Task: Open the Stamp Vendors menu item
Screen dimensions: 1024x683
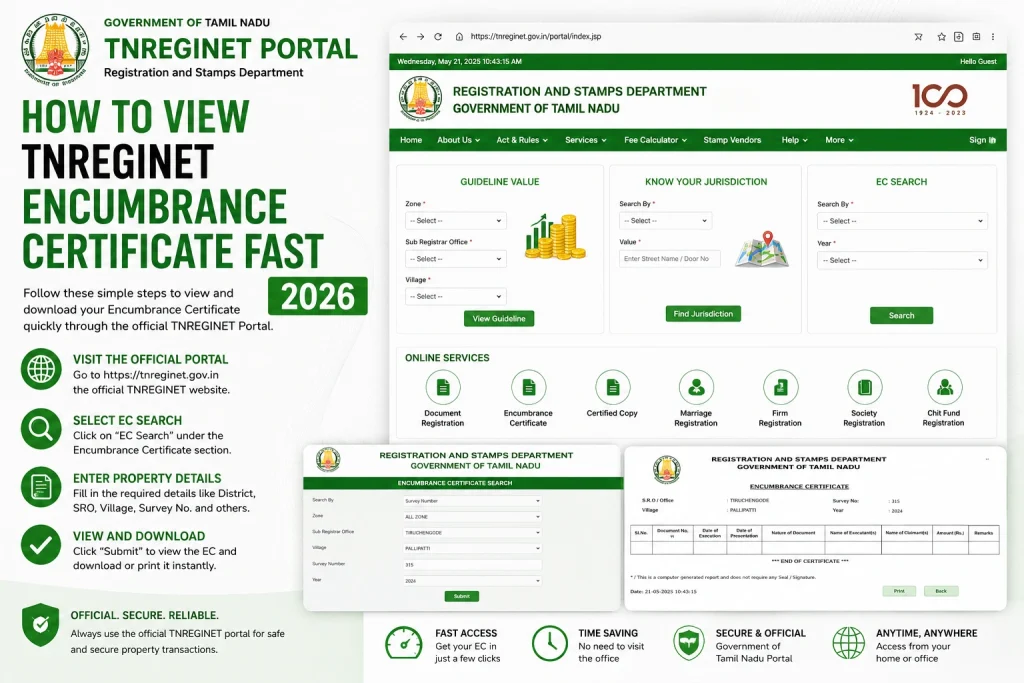Action: pos(732,140)
